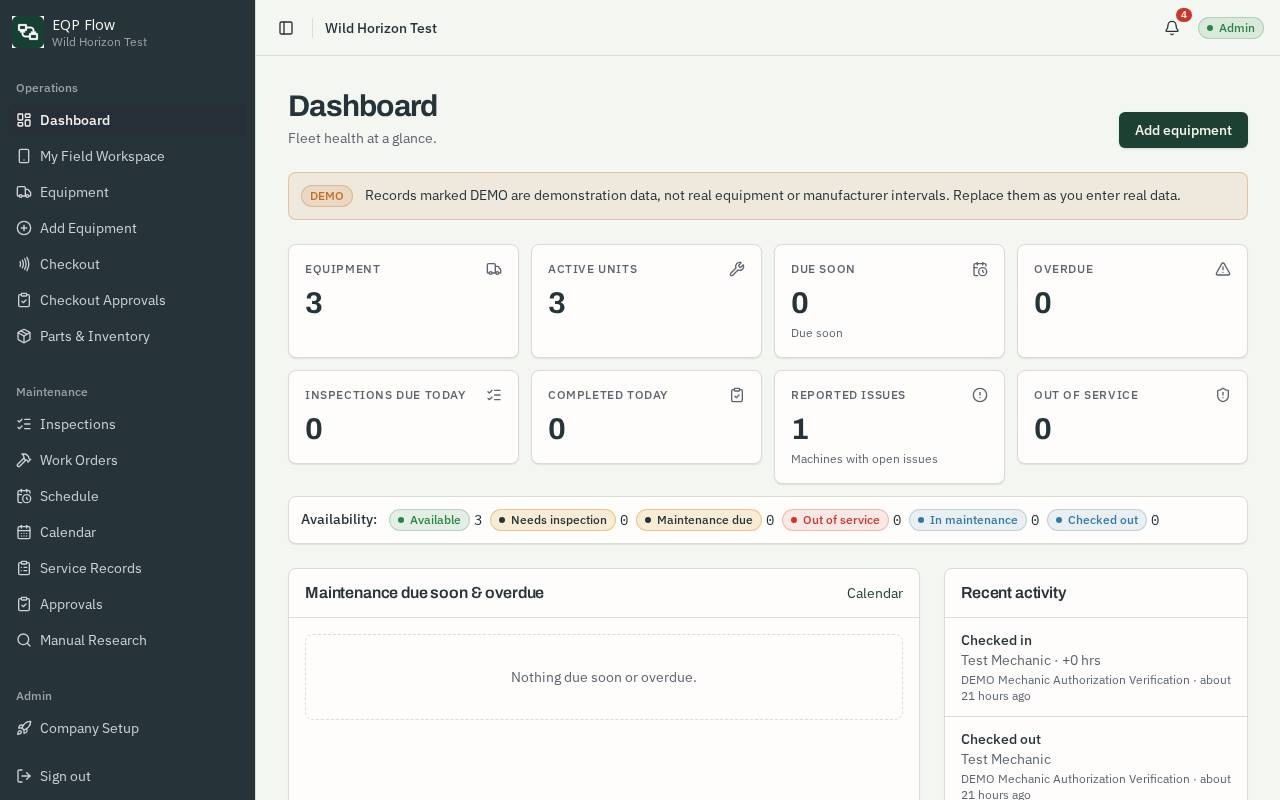1280x800 pixels.
Task: Click the Inspections Due Today checklist icon
Action: coord(494,395)
